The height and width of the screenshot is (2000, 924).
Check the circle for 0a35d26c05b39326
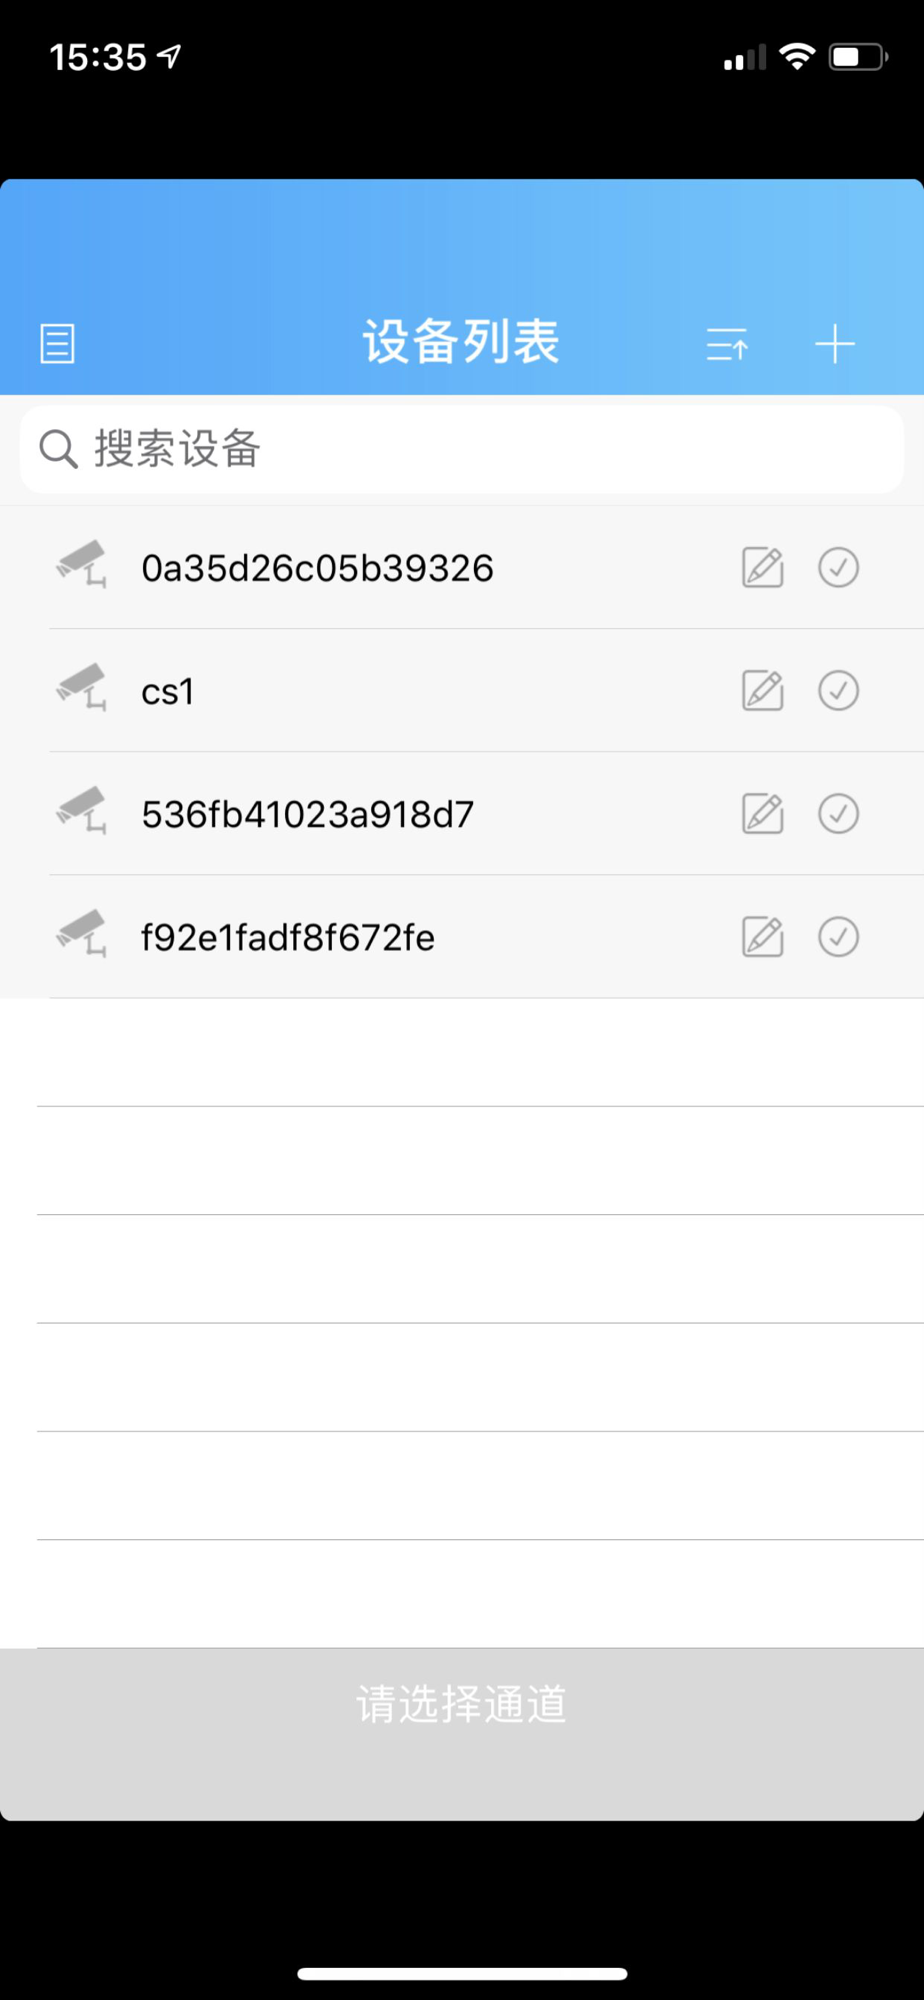coord(838,567)
